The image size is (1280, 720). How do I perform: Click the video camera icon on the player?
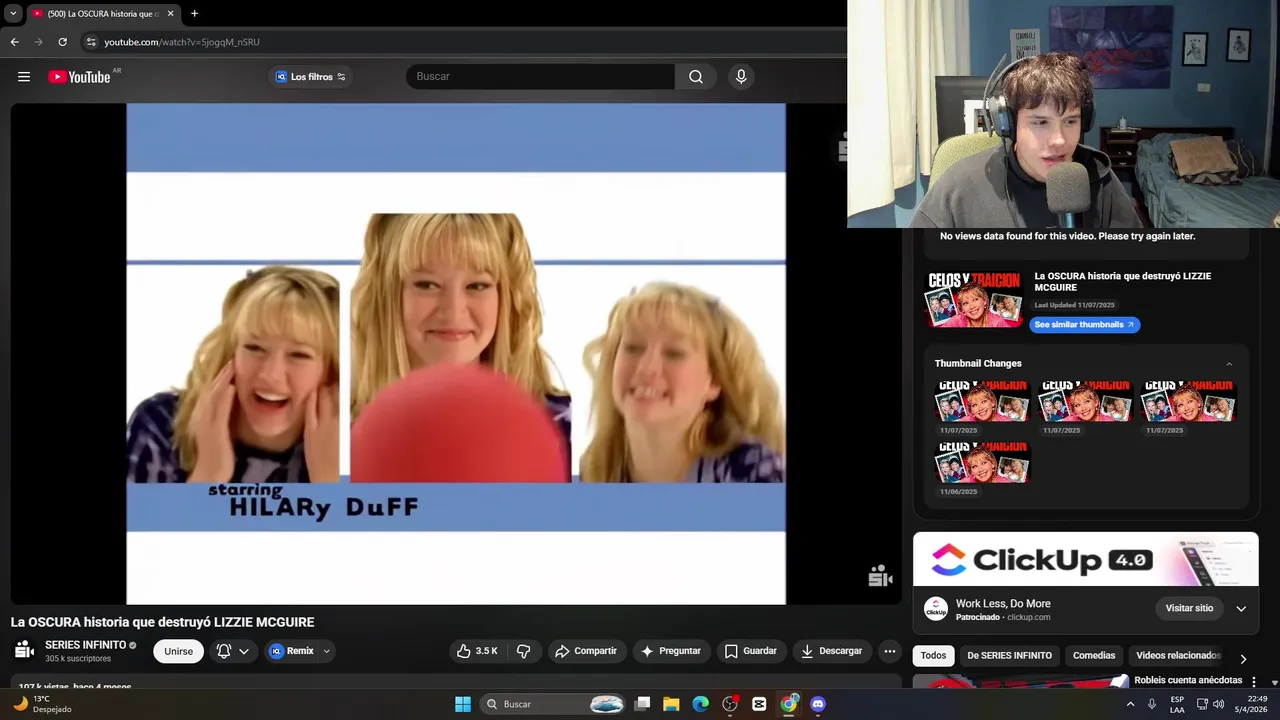pos(880,575)
